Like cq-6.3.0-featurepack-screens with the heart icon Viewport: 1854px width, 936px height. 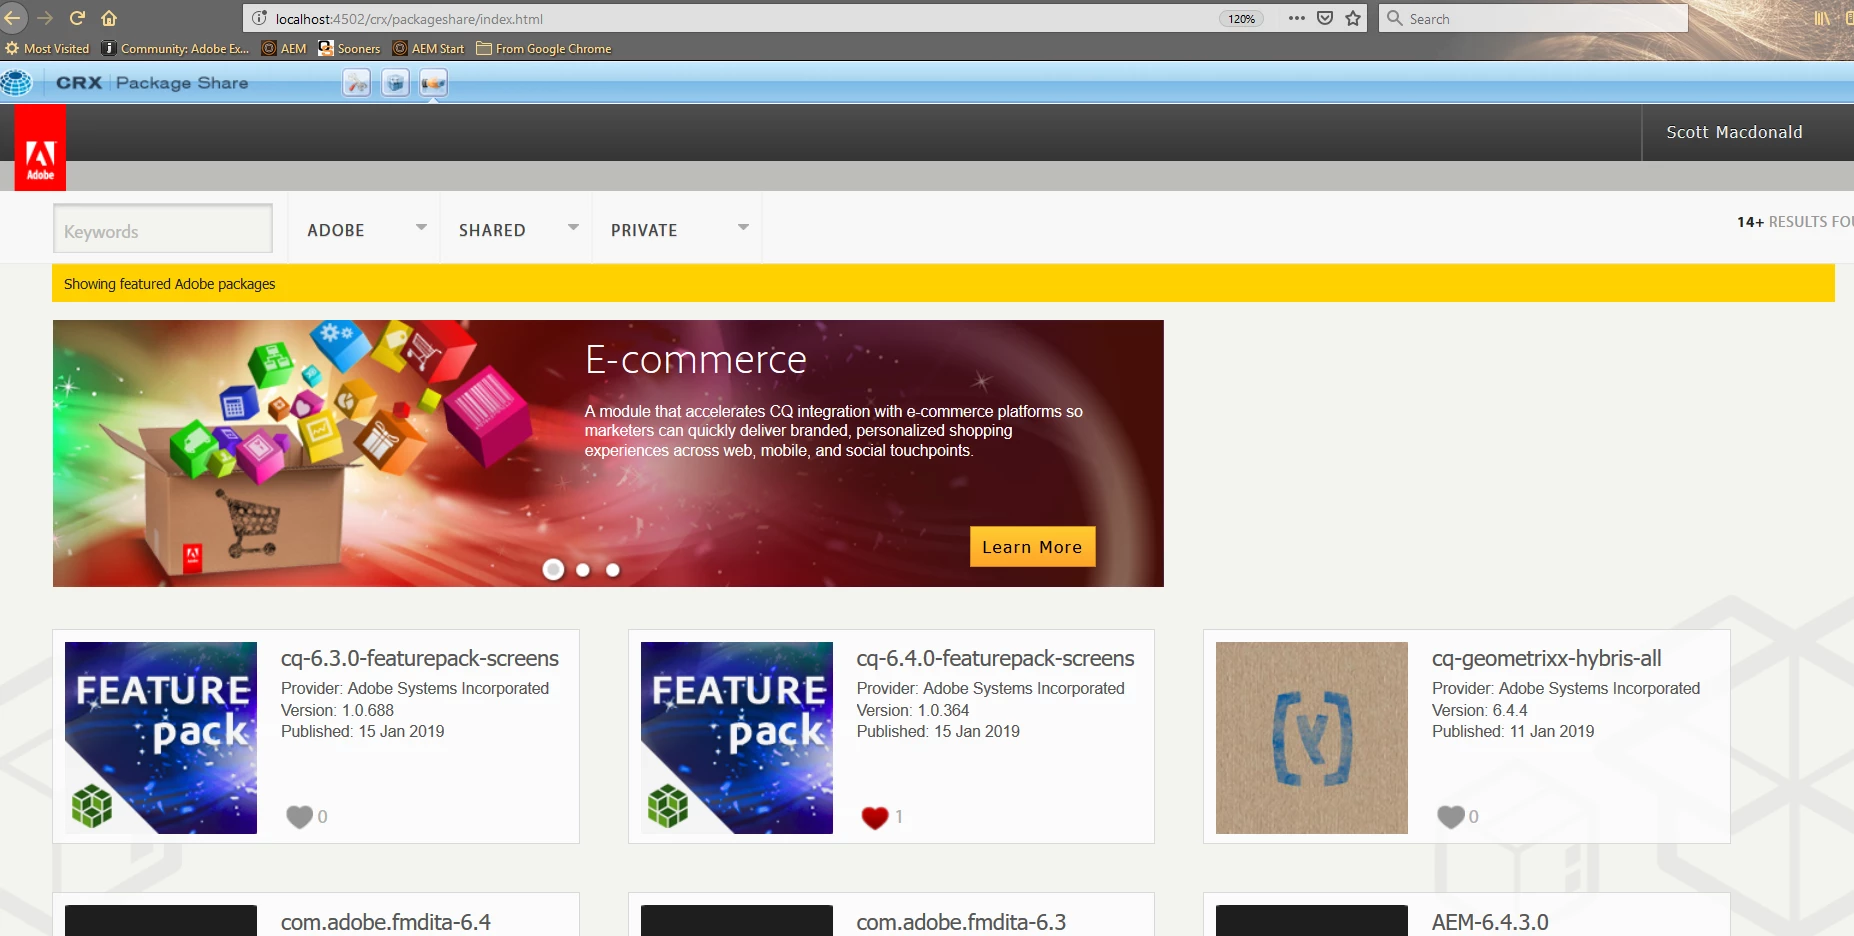299,817
